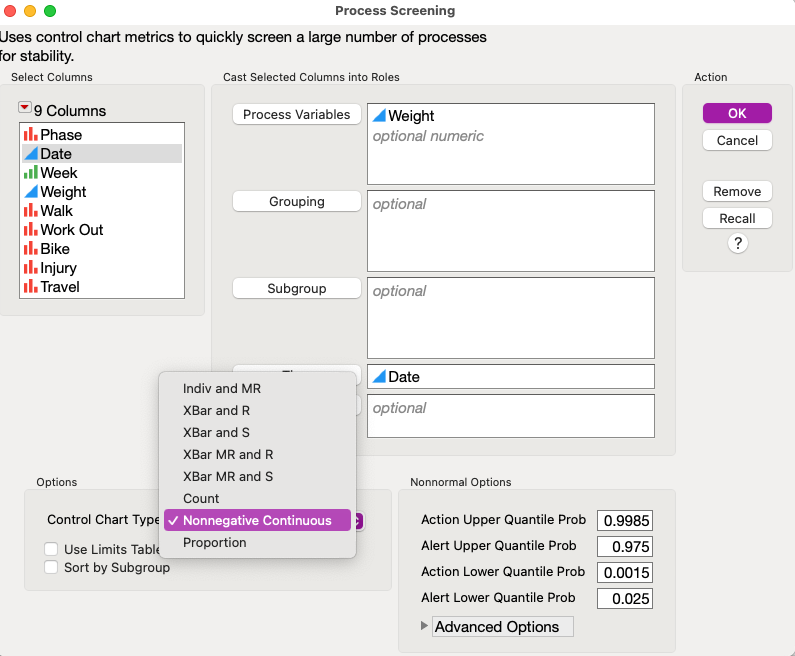The height and width of the screenshot is (656, 795).
Task: Click the Alert Upper Quantile Prob field
Action: coord(625,546)
